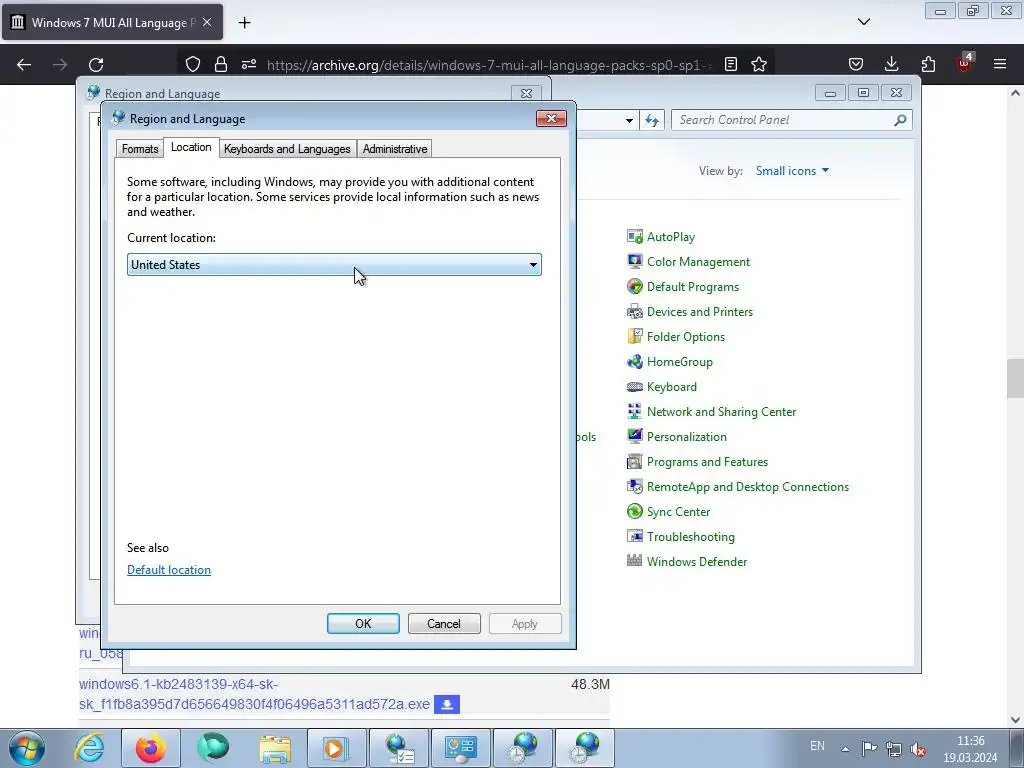Open a new Firefox tab
The width and height of the screenshot is (1024, 768).
tap(244, 23)
